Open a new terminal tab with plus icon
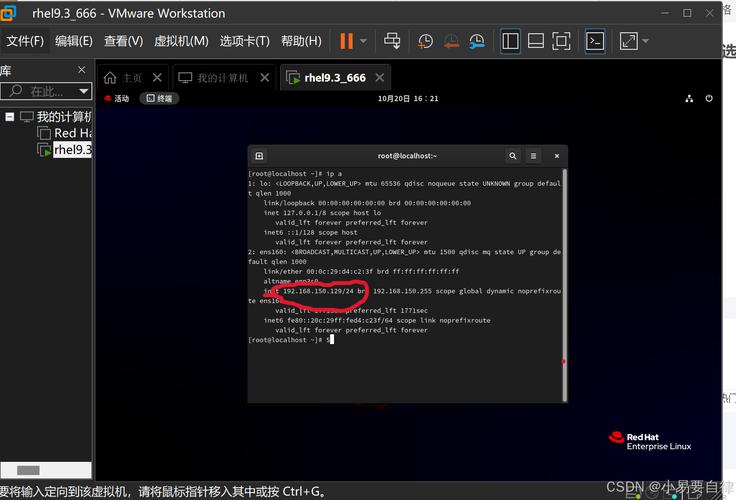Screen dimensions: 736x500 259,156
